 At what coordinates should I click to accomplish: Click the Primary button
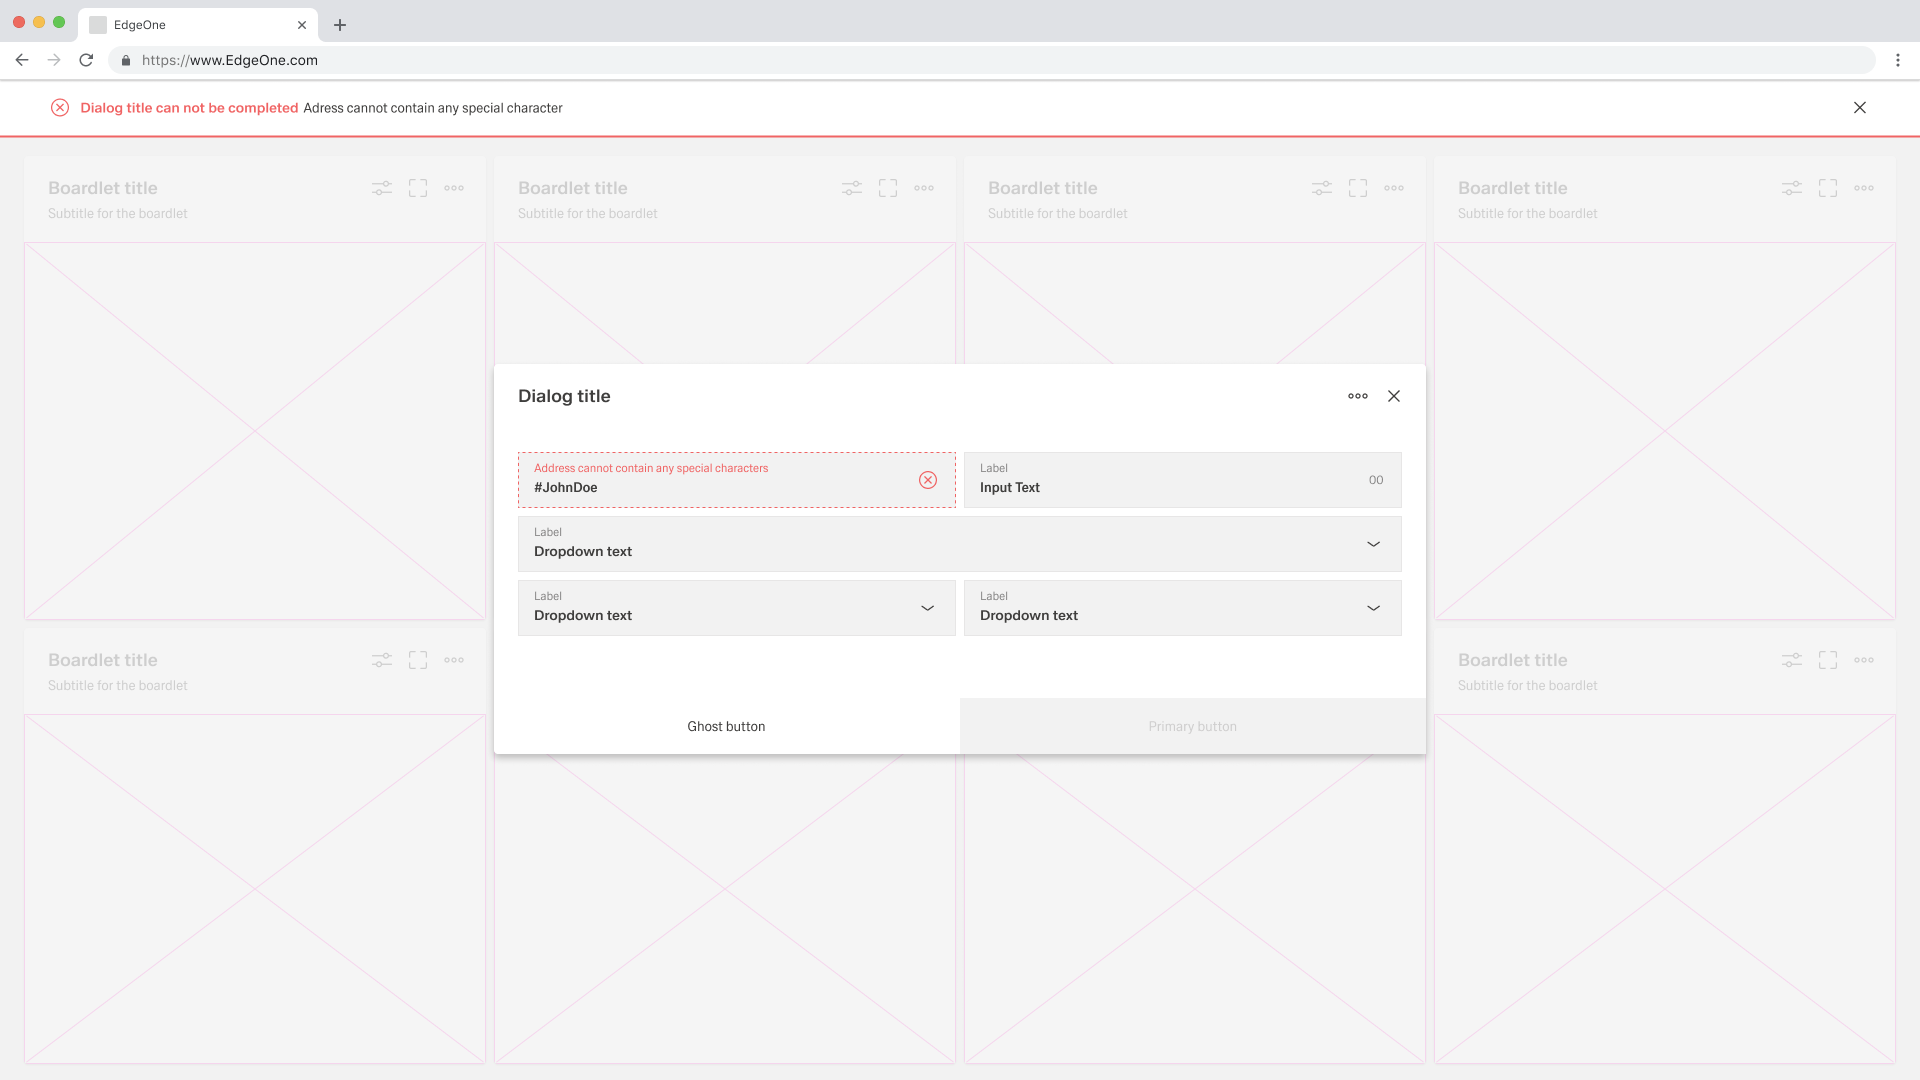[x=1192, y=726]
